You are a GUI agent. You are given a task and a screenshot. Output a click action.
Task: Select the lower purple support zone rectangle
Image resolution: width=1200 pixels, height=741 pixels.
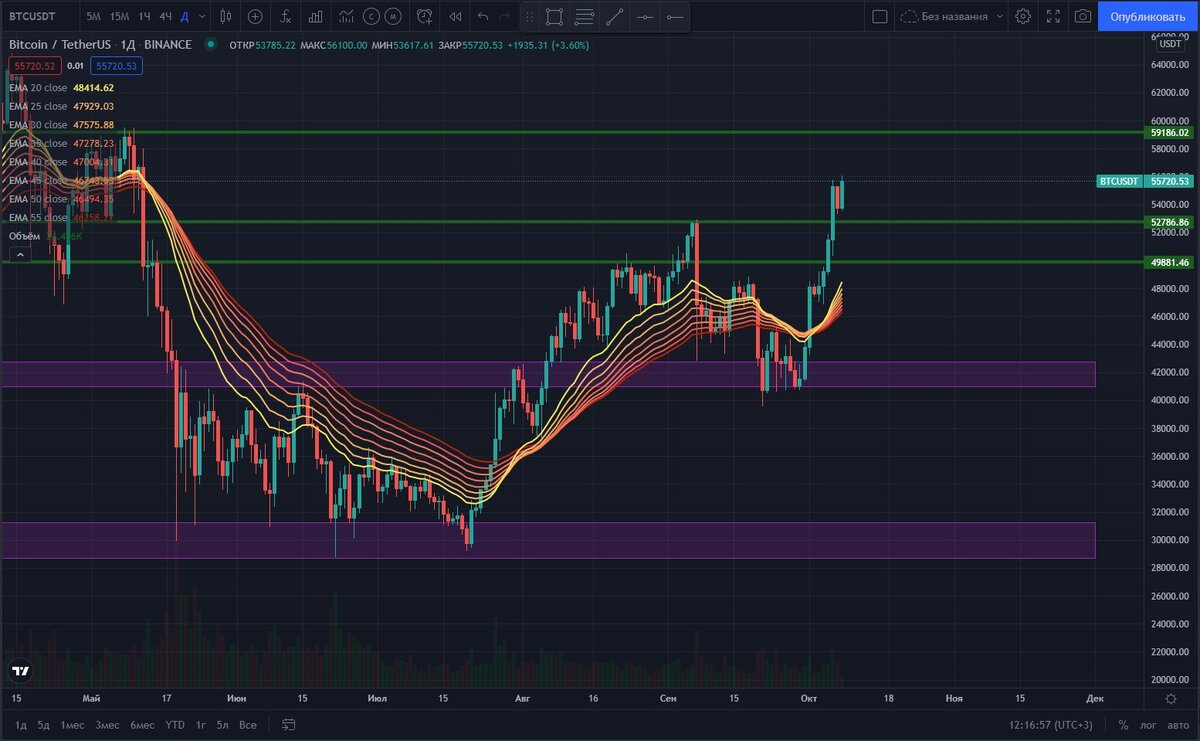pyautogui.click(x=548, y=540)
